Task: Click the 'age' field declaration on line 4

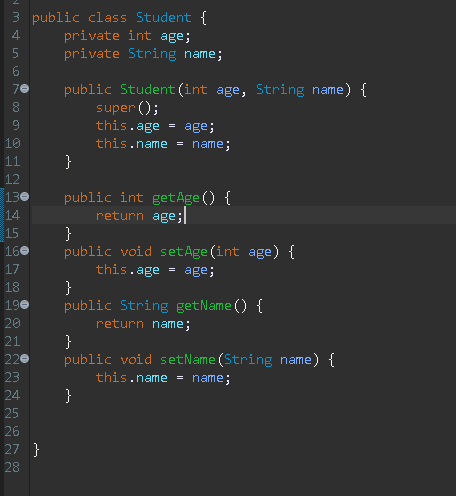Action: click(172, 36)
